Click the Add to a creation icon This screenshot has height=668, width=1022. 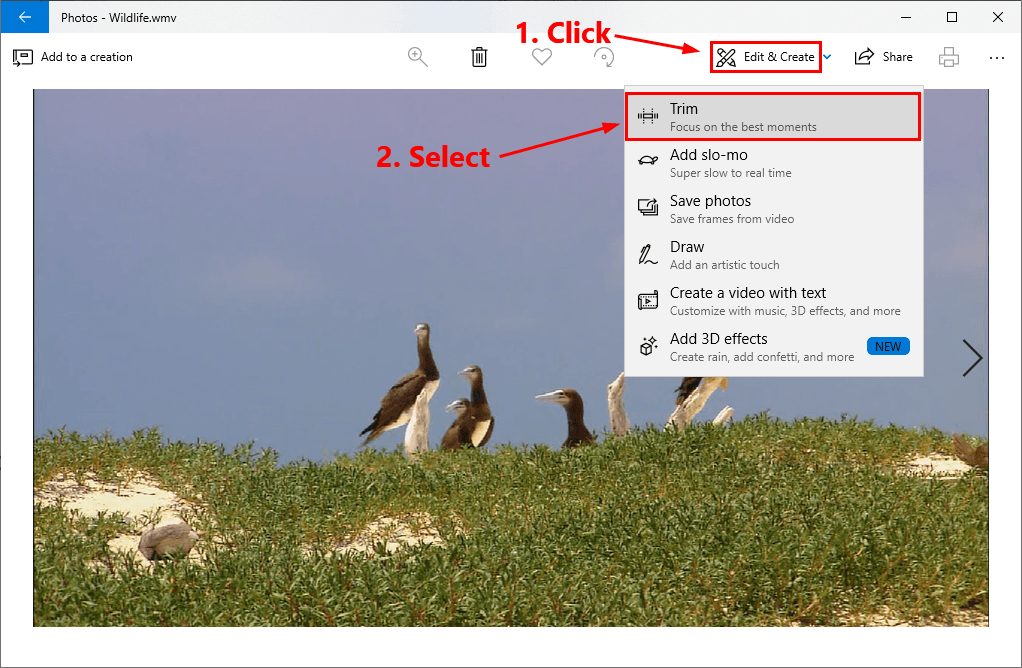(22, 57)
